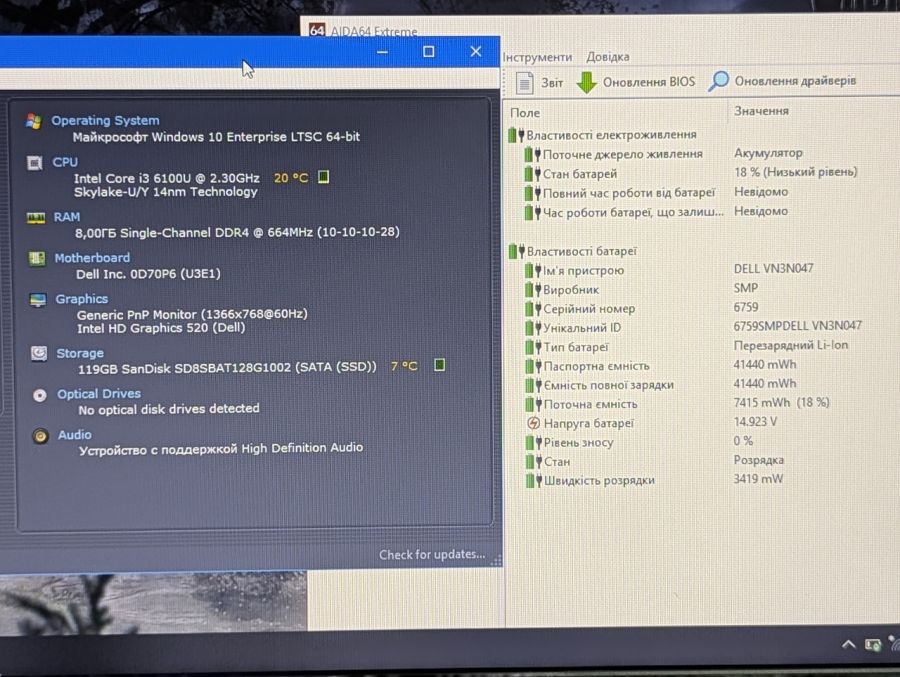Viewport: 900px width, 677px height.
Task: Click the Optical Drives disc icon
Action: (x=40, y=395)
